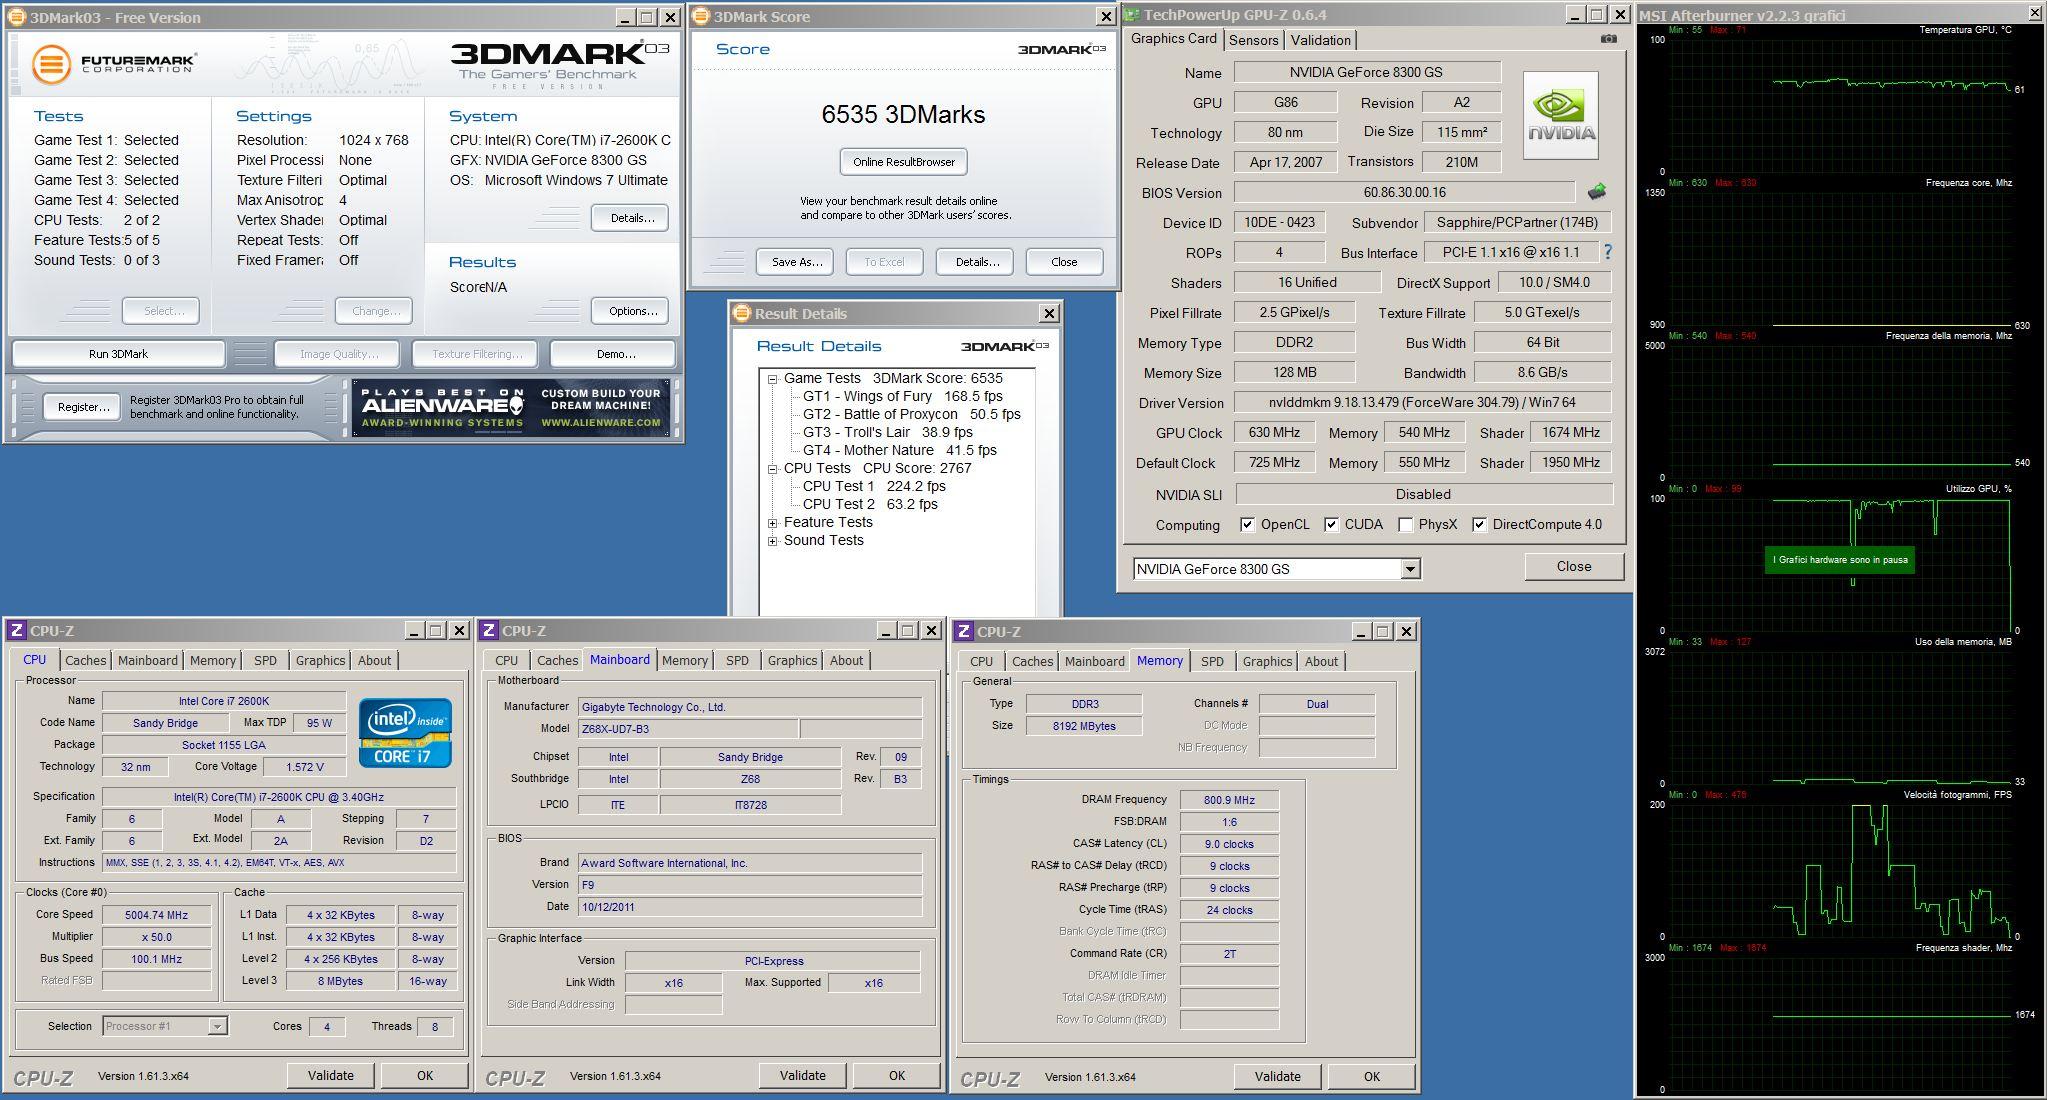The image size is (2047, 1100).
Task: Click the Run 3DMark button
Action: (x=118, y=354)
